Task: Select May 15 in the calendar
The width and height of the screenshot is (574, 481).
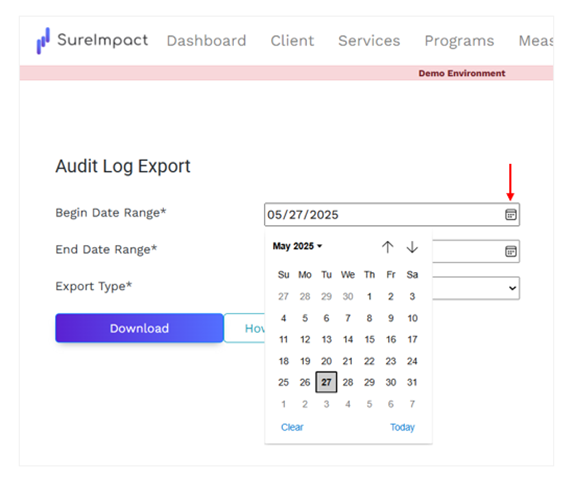Action: tap(369, 340)
